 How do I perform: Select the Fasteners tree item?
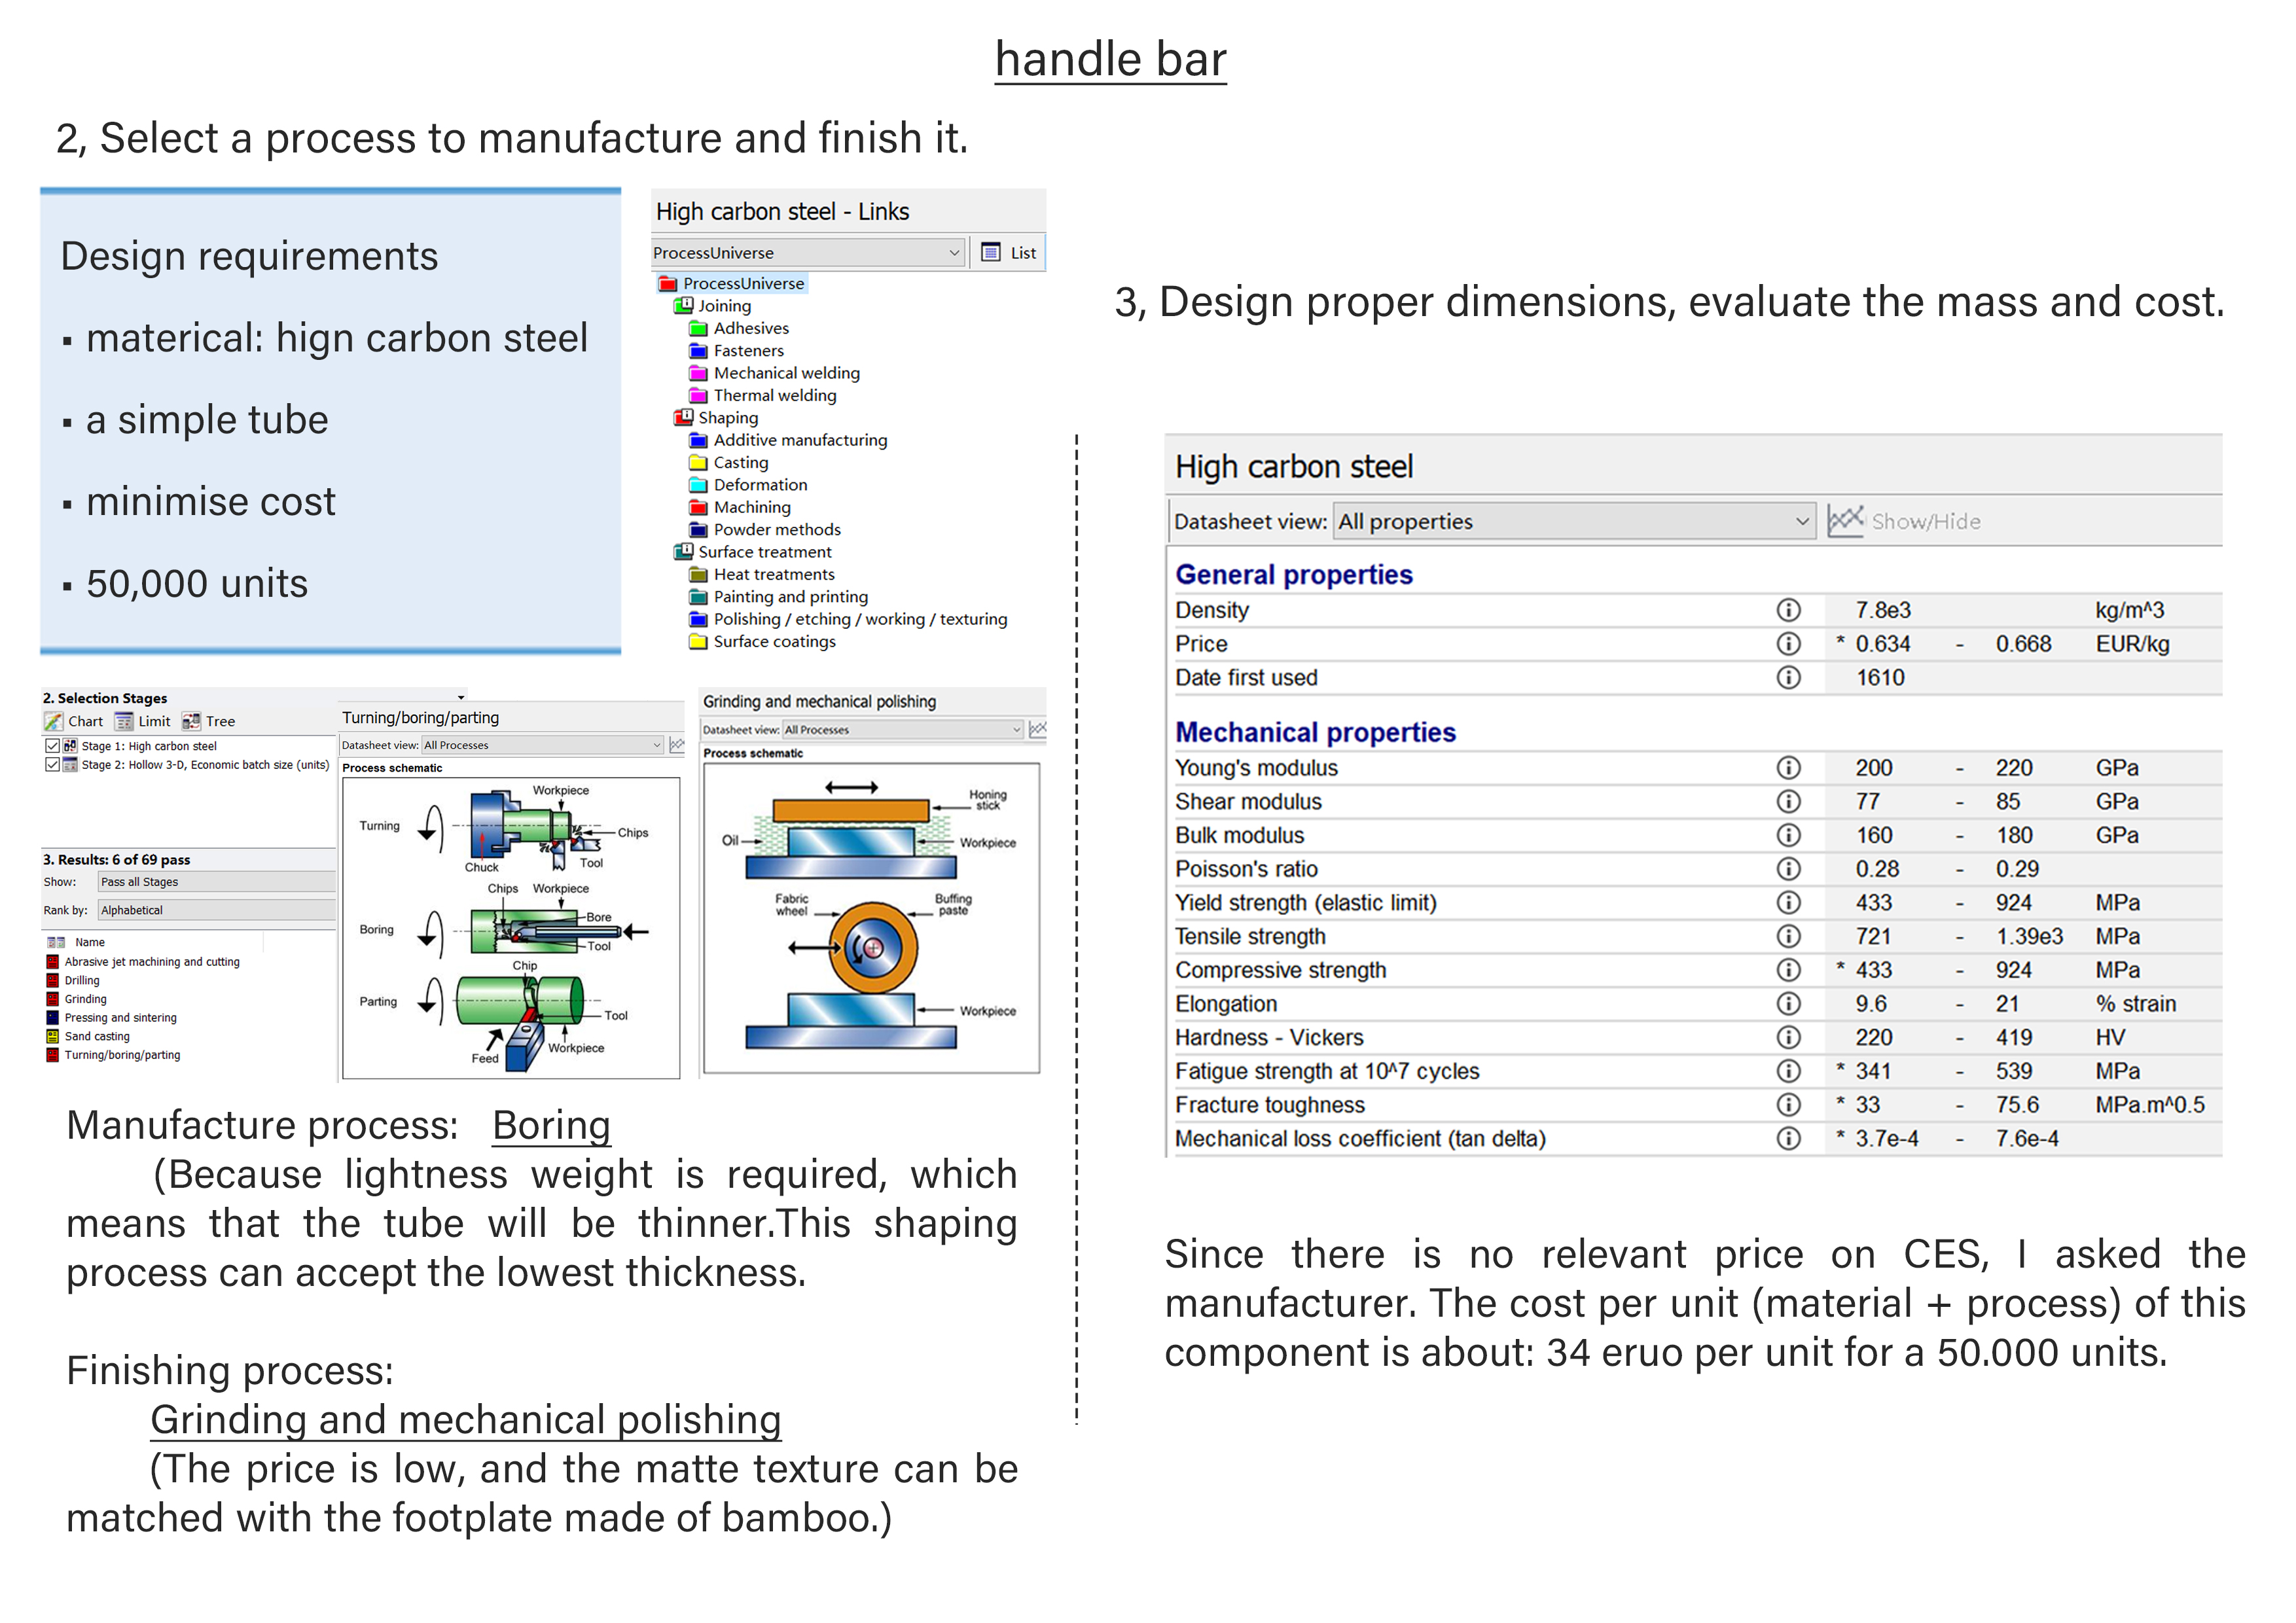coord(748,351)
